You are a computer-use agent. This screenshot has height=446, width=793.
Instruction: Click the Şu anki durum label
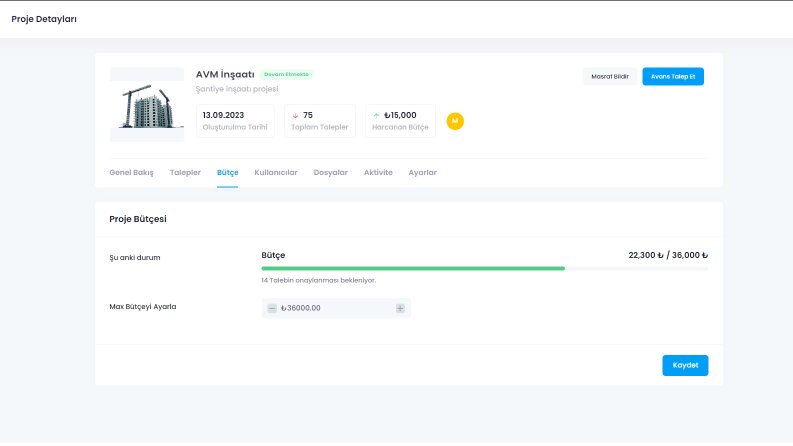coord(135,257)
